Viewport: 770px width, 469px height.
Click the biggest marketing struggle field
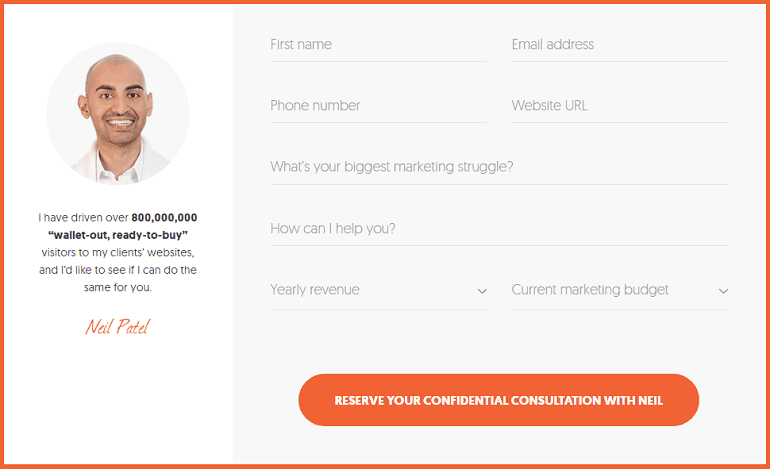(499, 167)
